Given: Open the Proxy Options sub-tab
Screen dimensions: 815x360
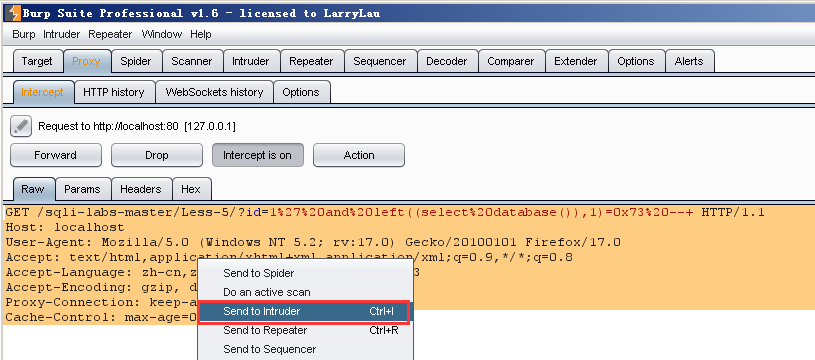Looking at the screenshot, I should [x=301, y=92].
